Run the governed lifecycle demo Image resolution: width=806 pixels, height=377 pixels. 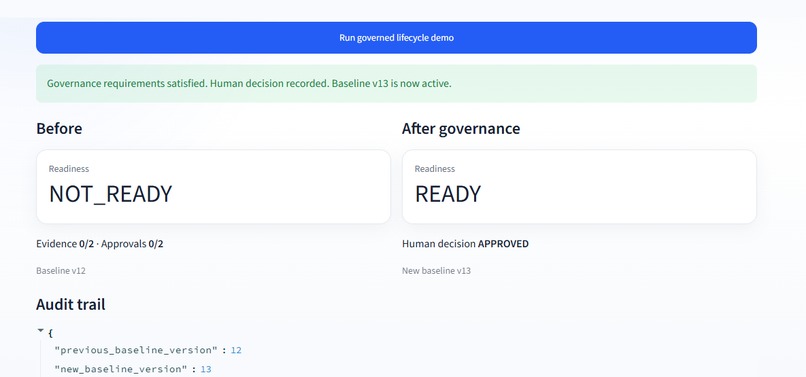[x=396, y=38]
